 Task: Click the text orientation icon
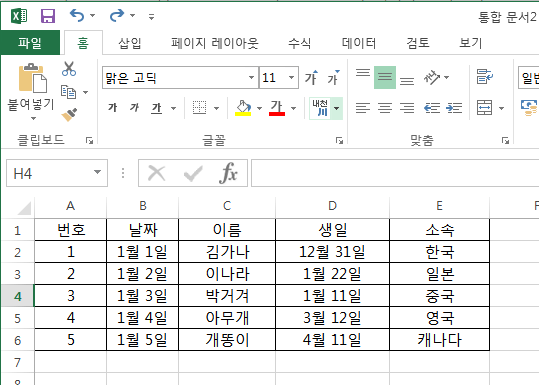tap(432, 77)
